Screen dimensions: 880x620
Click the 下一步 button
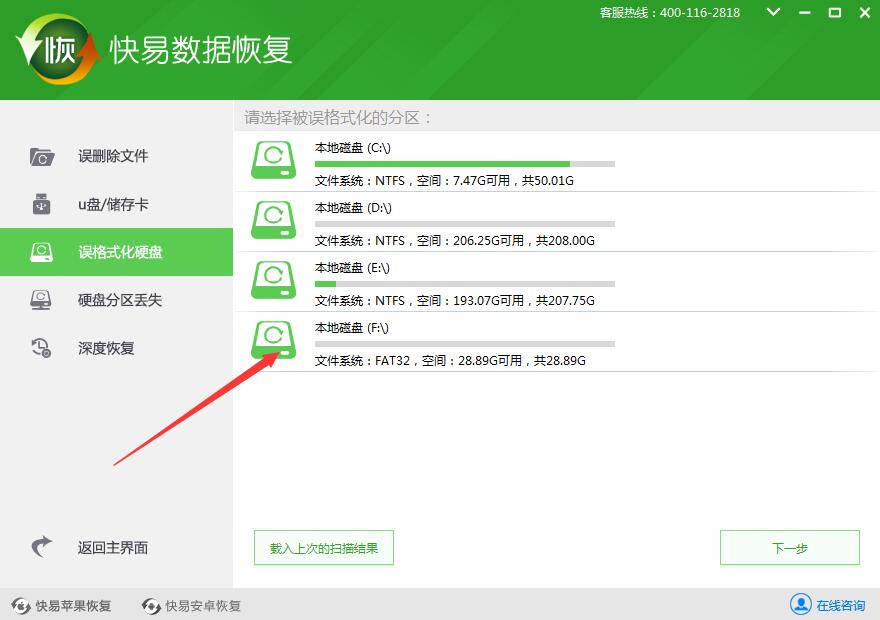pos(789,548)
